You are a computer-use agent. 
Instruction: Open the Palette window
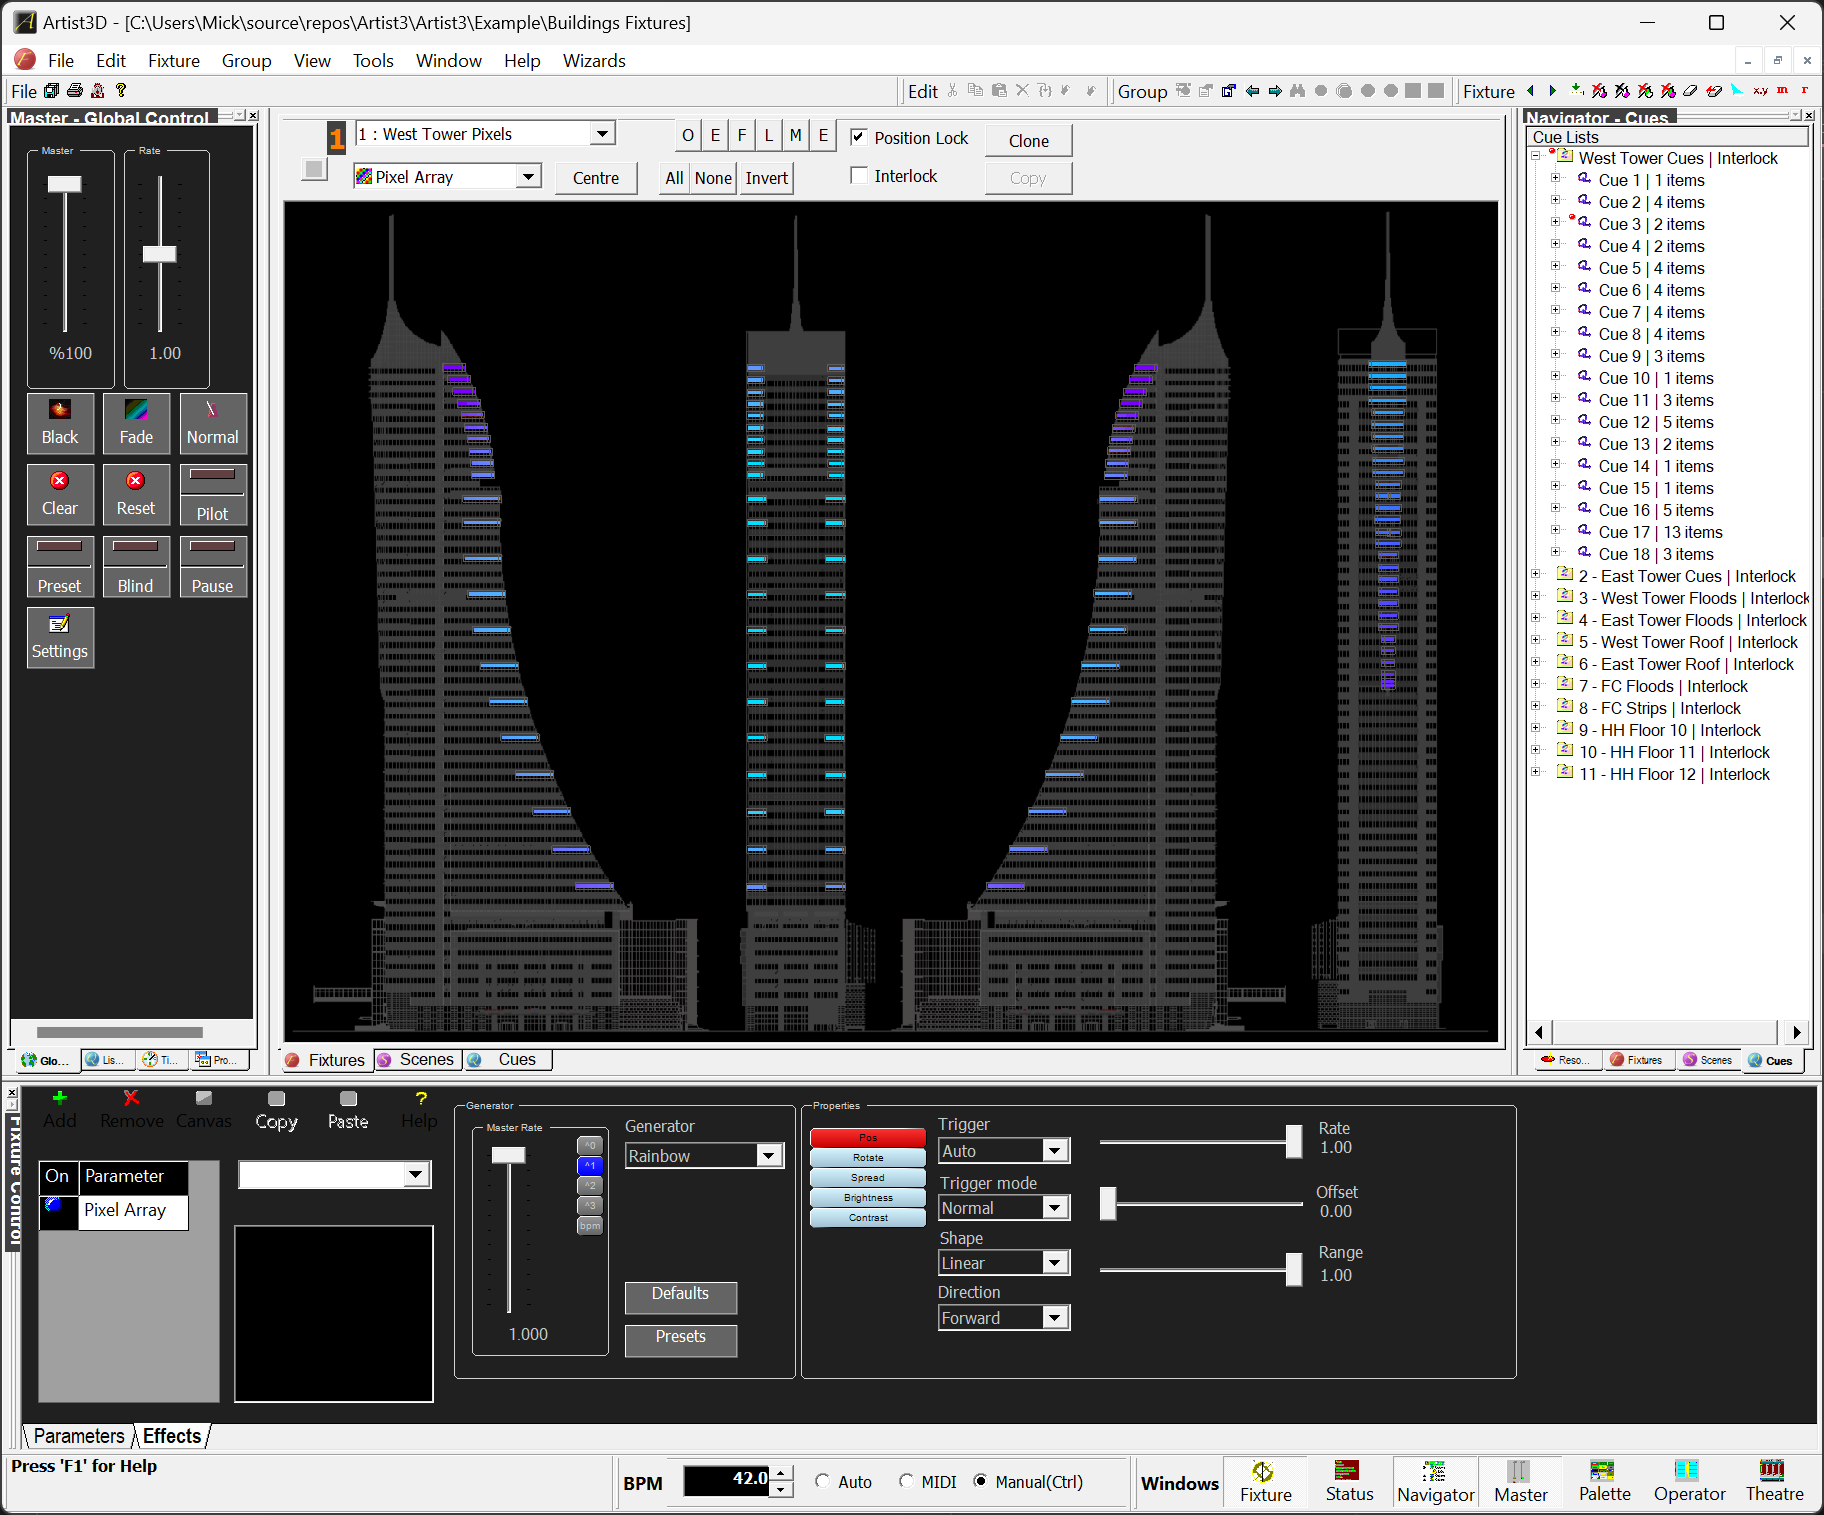click(1604, 1480)
